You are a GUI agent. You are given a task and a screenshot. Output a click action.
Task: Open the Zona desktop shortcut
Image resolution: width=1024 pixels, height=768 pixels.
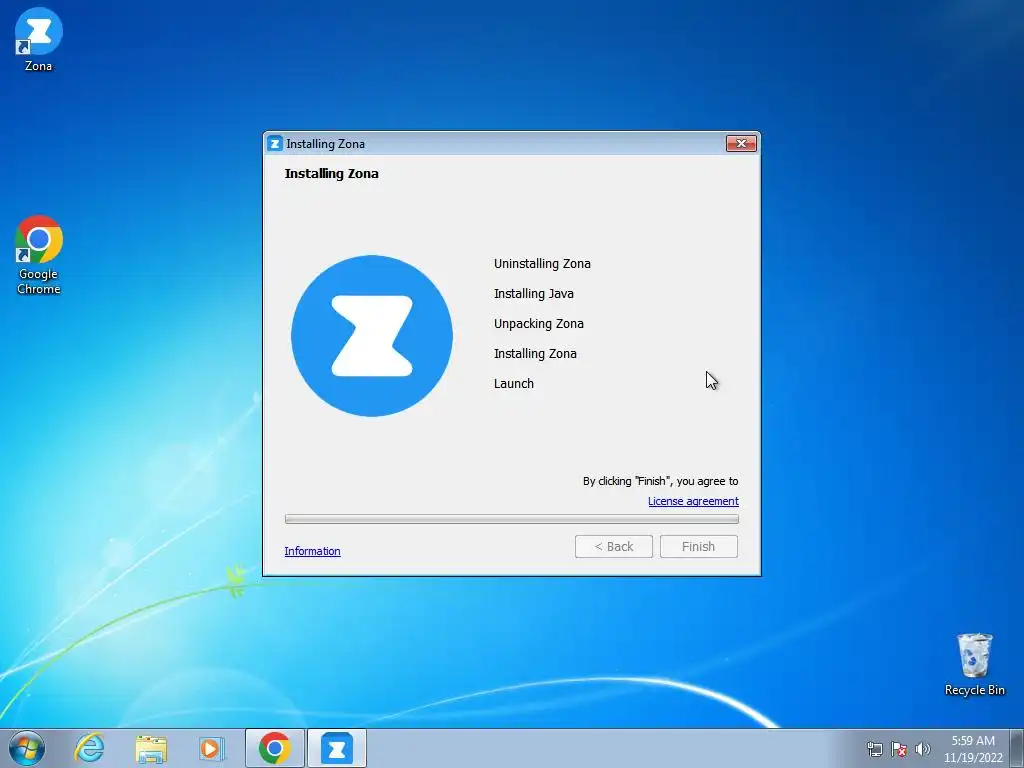pyautogui.click(x=39, y=39)
